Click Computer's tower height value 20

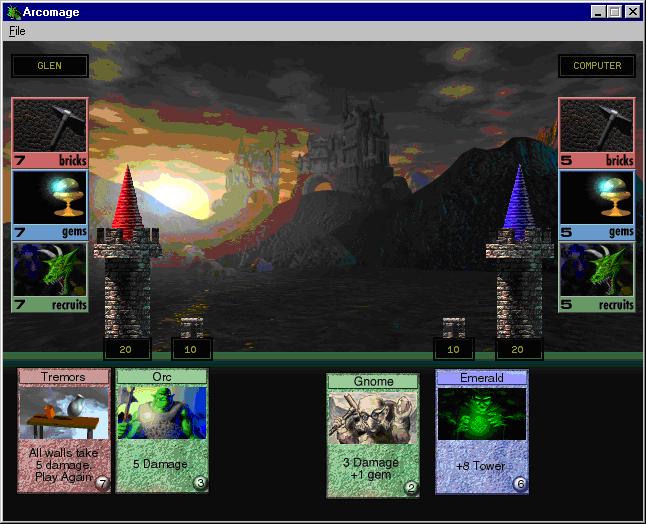pyautogui.click(x=519, y=349)
